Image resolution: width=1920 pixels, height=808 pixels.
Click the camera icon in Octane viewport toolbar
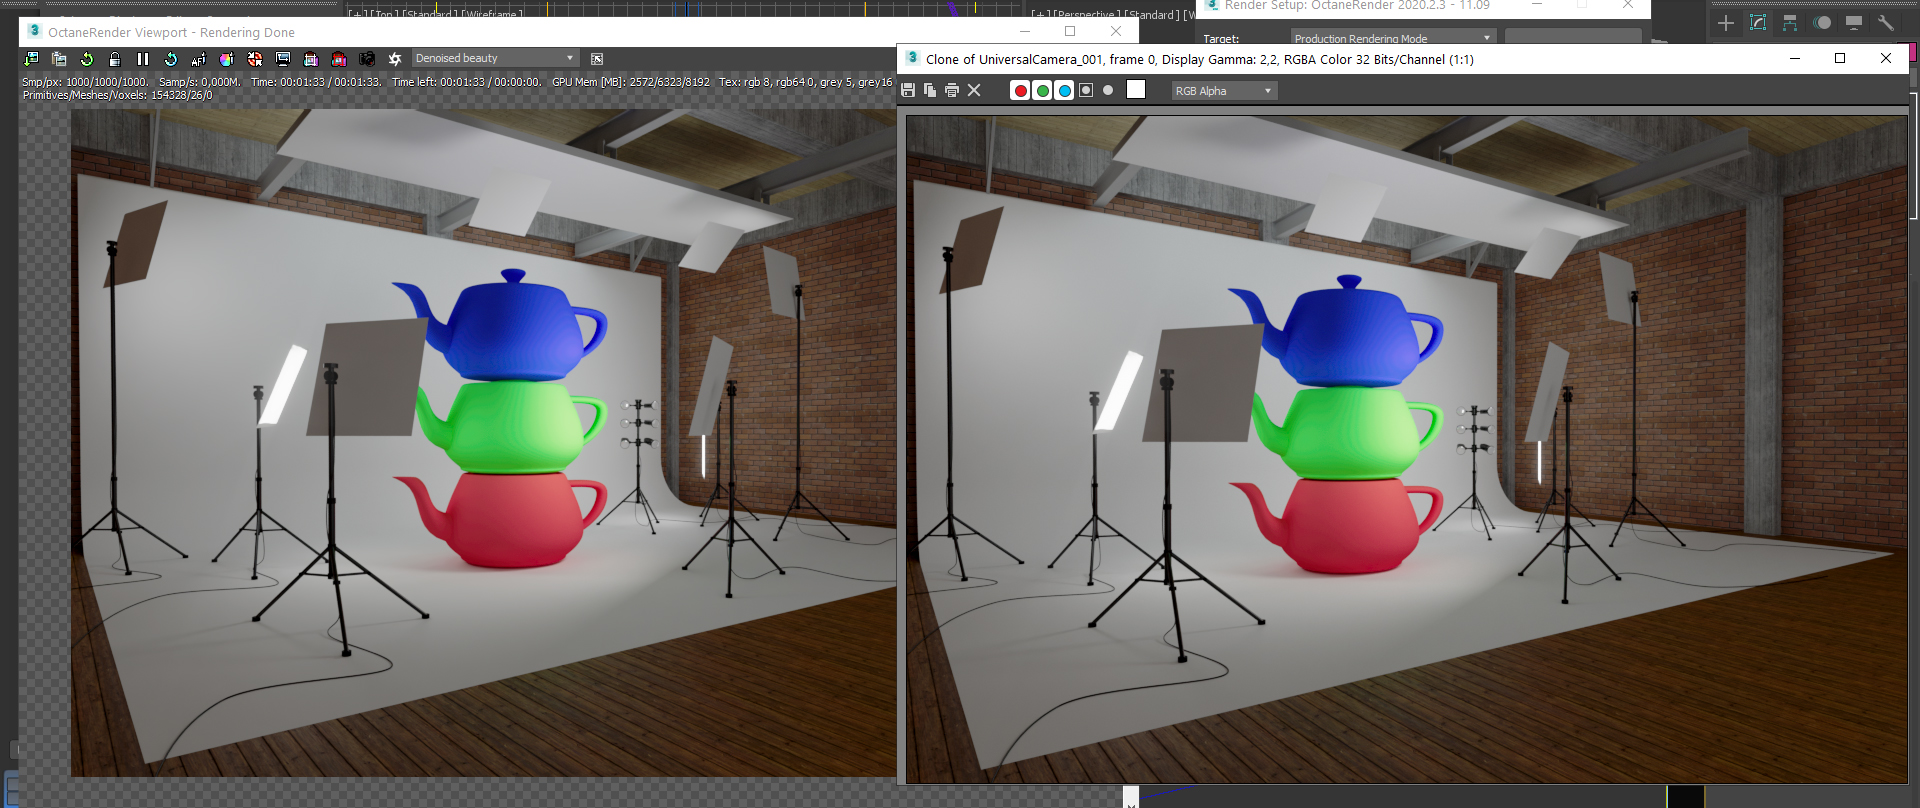(x=367, y=59)
